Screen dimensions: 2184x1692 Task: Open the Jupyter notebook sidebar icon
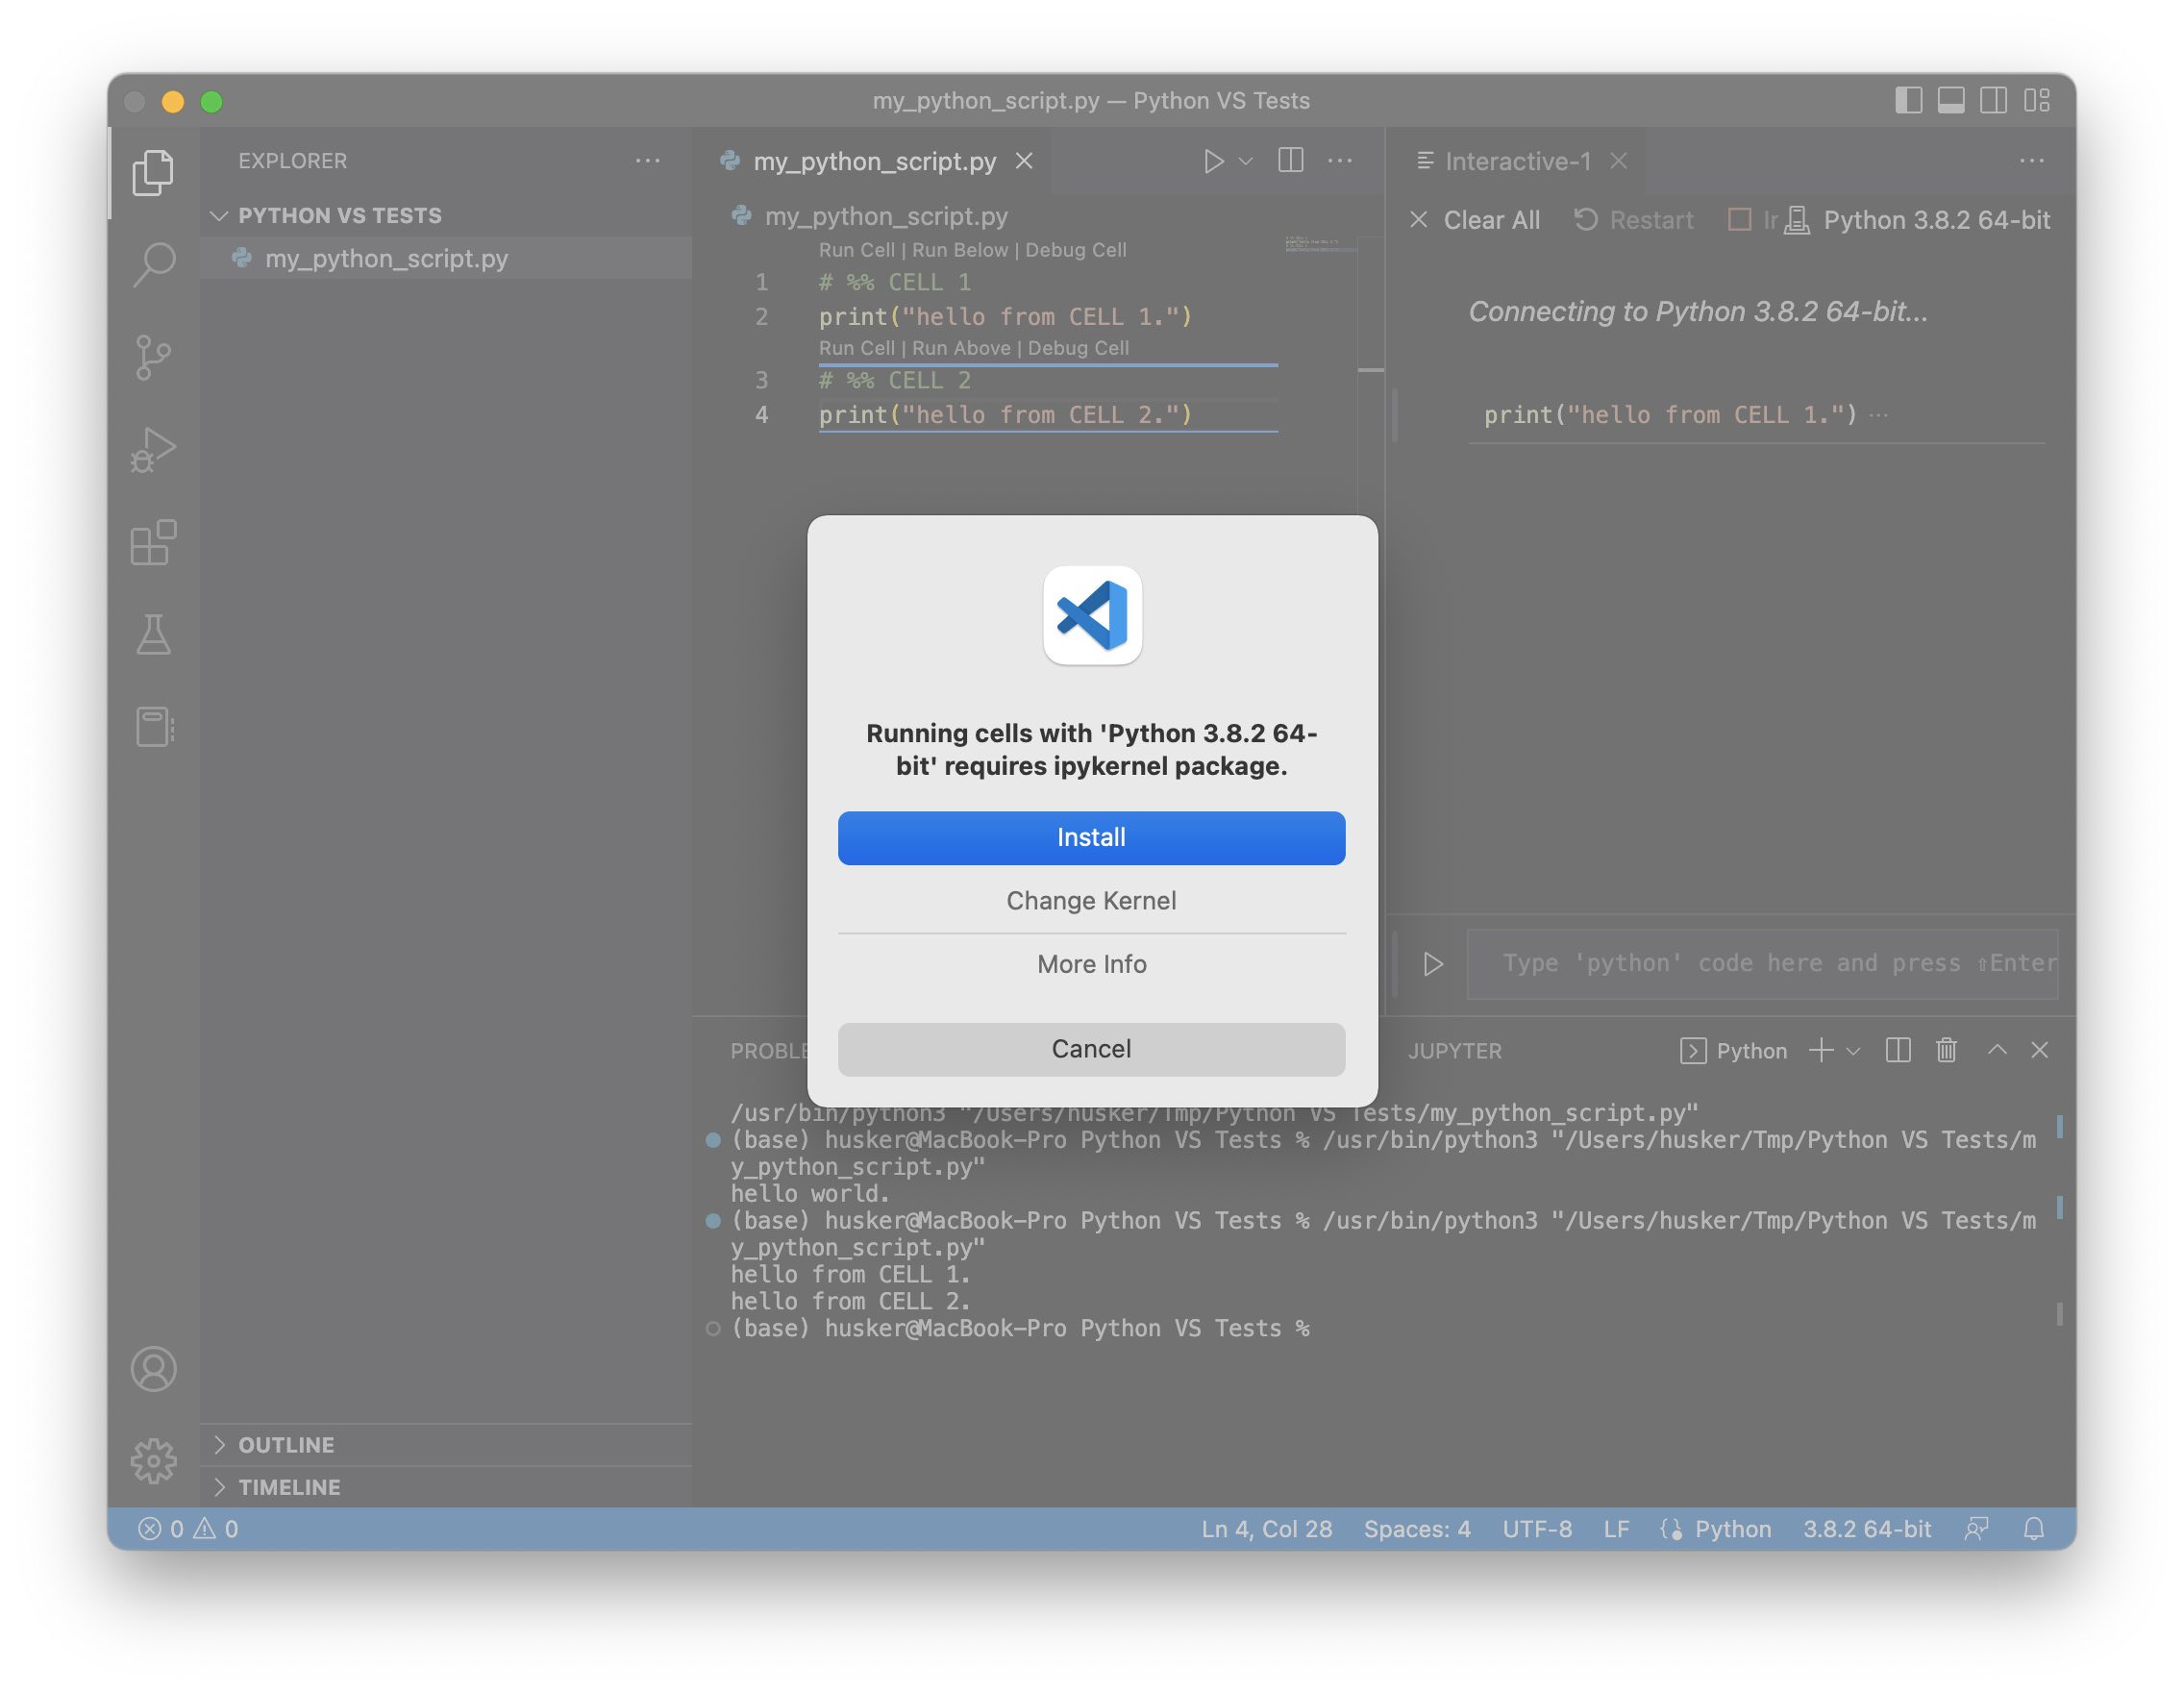point(153,727)
